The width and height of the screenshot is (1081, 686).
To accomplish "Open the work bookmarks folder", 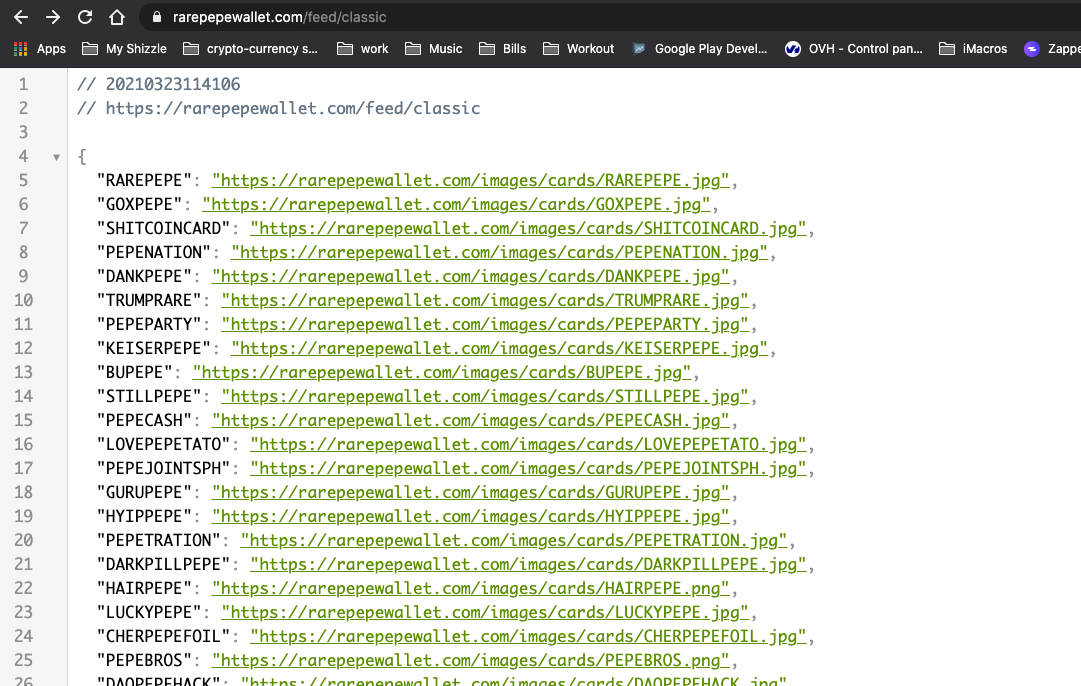I will (x=363, y=49).
